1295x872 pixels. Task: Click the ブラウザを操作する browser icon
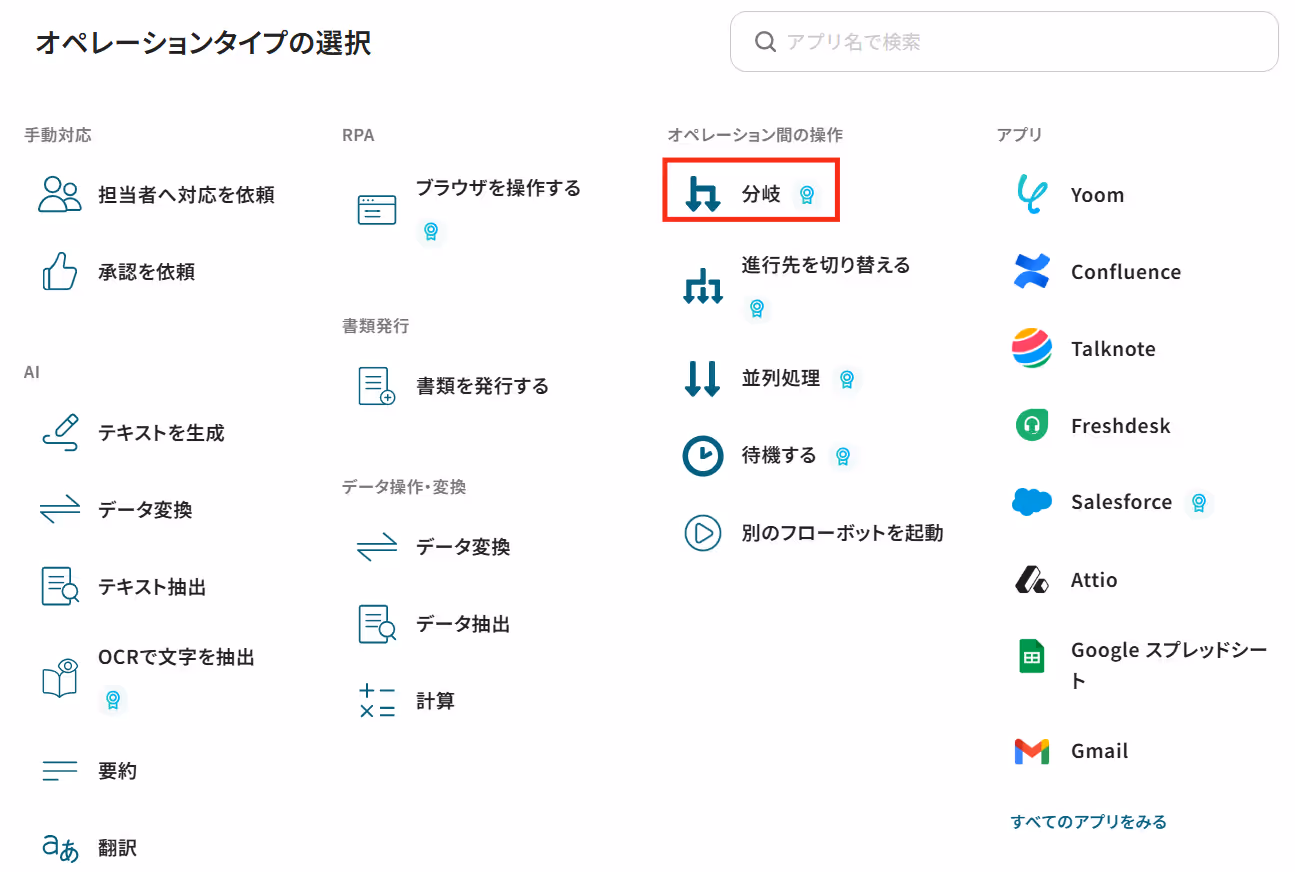click(377, 209)
